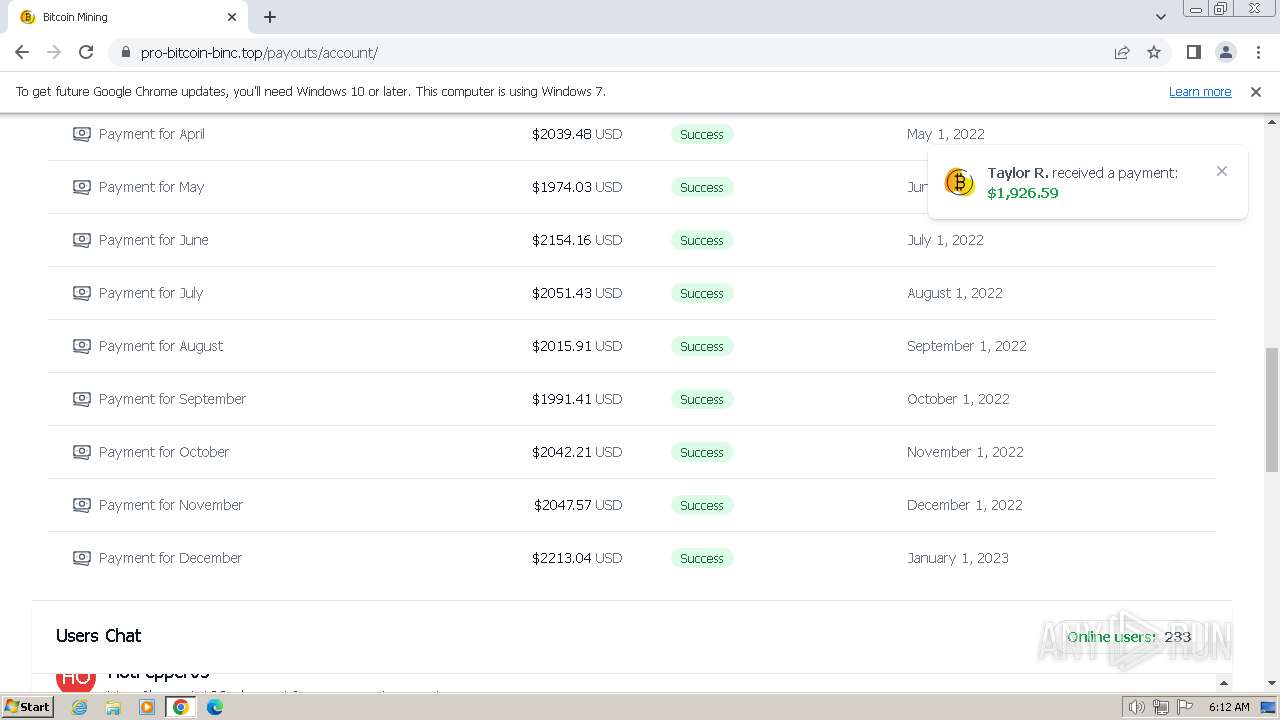Launch Internet Explorer from taskbar
This screenshot has height=720, width=1280.
[x=80, y=707]
